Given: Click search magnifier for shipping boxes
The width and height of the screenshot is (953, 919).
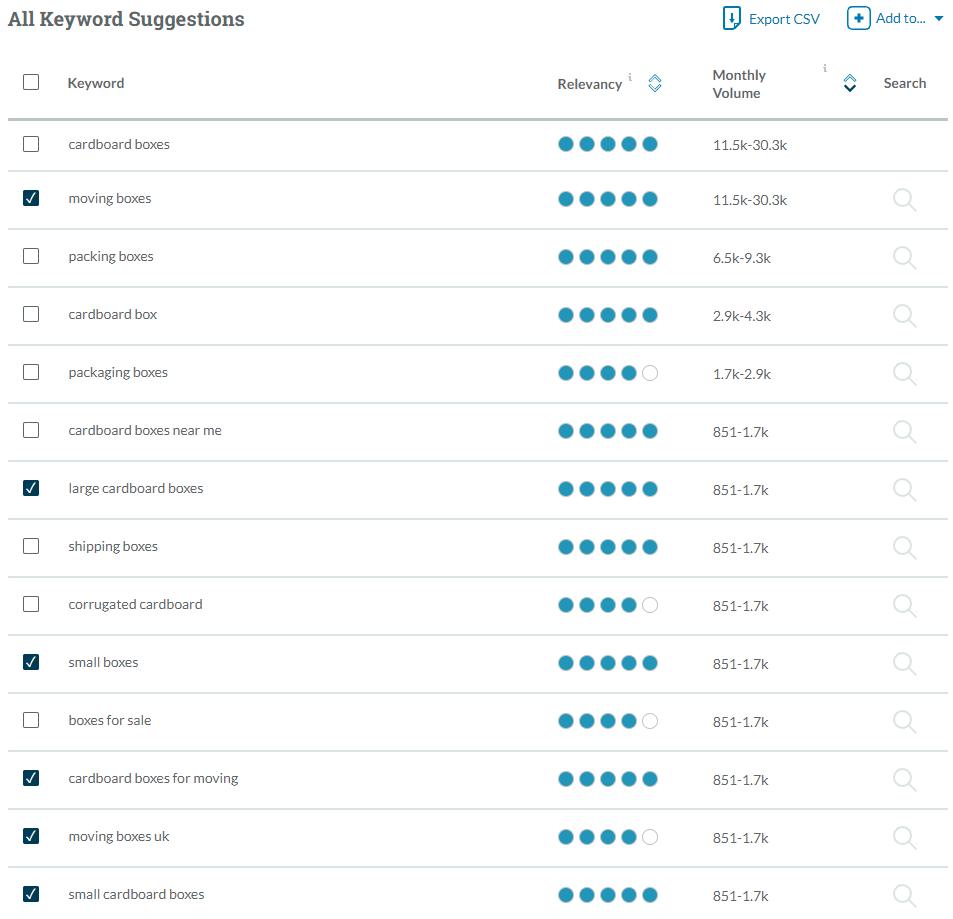Looking at the screenshot, I should coord(904,548).
